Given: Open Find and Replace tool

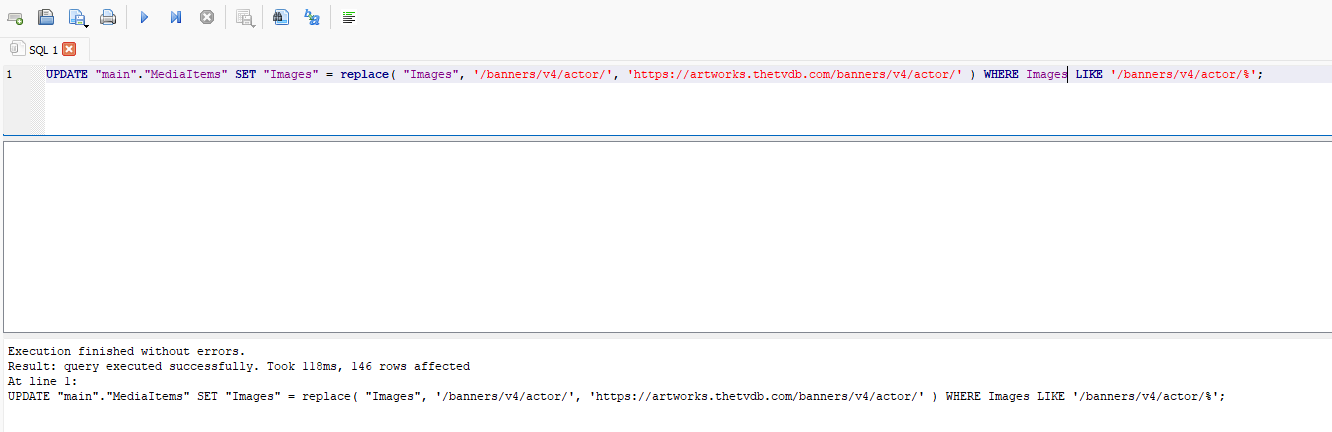Looking at the screenshot, I should (x=312, y=17).
